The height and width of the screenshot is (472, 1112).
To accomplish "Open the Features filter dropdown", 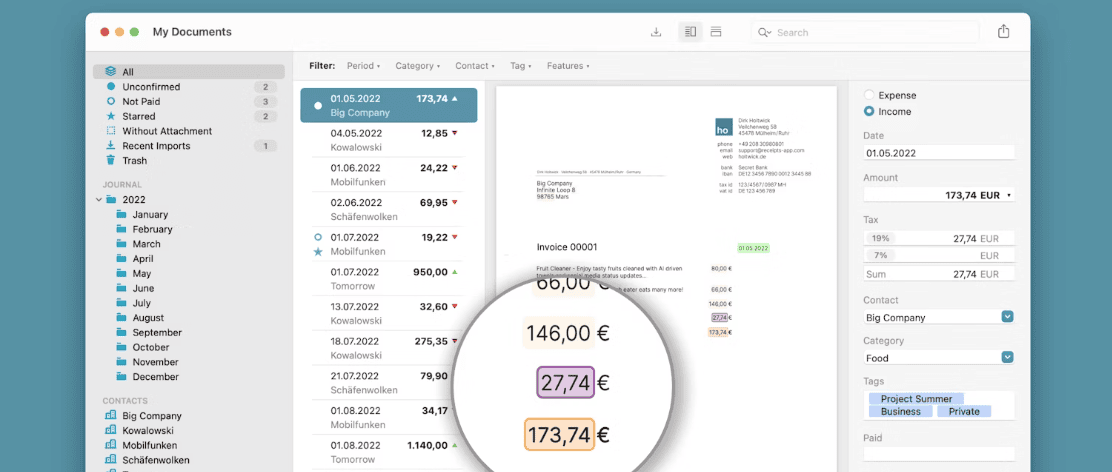I will (x=567, y=66).
